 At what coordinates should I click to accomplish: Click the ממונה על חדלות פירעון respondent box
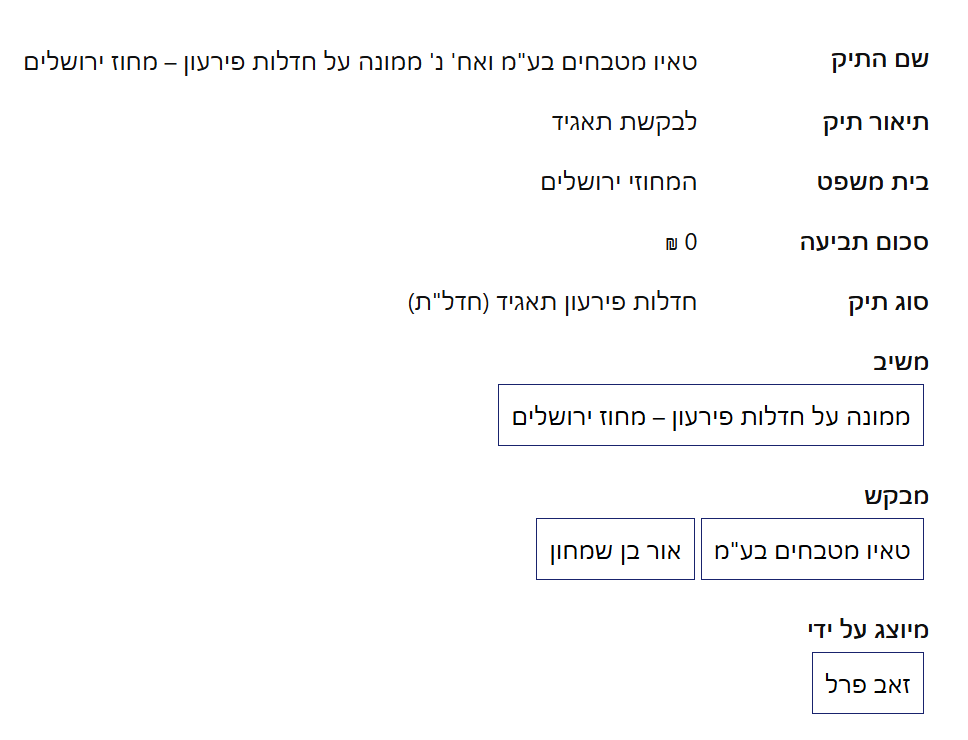point(710,415)
